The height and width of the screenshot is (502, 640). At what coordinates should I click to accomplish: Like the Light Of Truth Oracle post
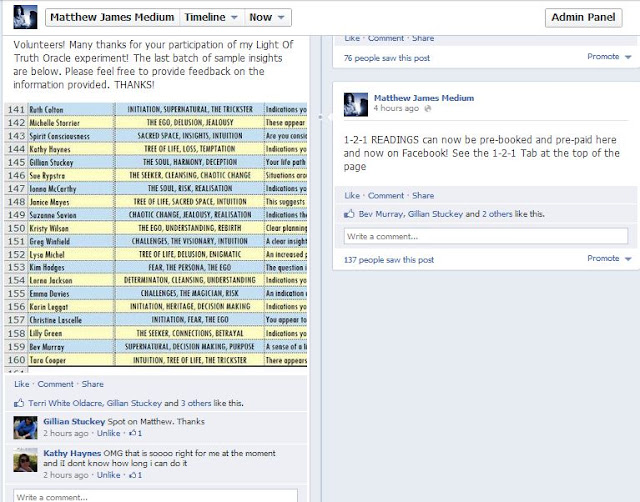point(22,384)
